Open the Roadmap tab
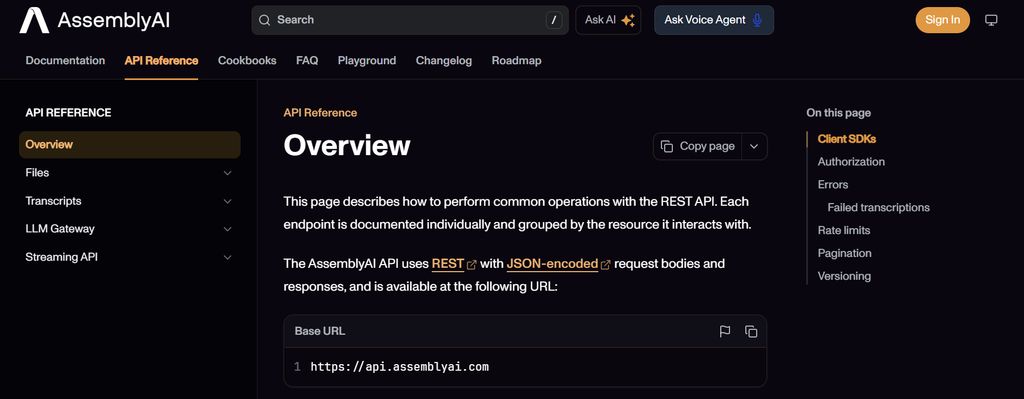Viewport: 1024px width, 399px height. 517,61
